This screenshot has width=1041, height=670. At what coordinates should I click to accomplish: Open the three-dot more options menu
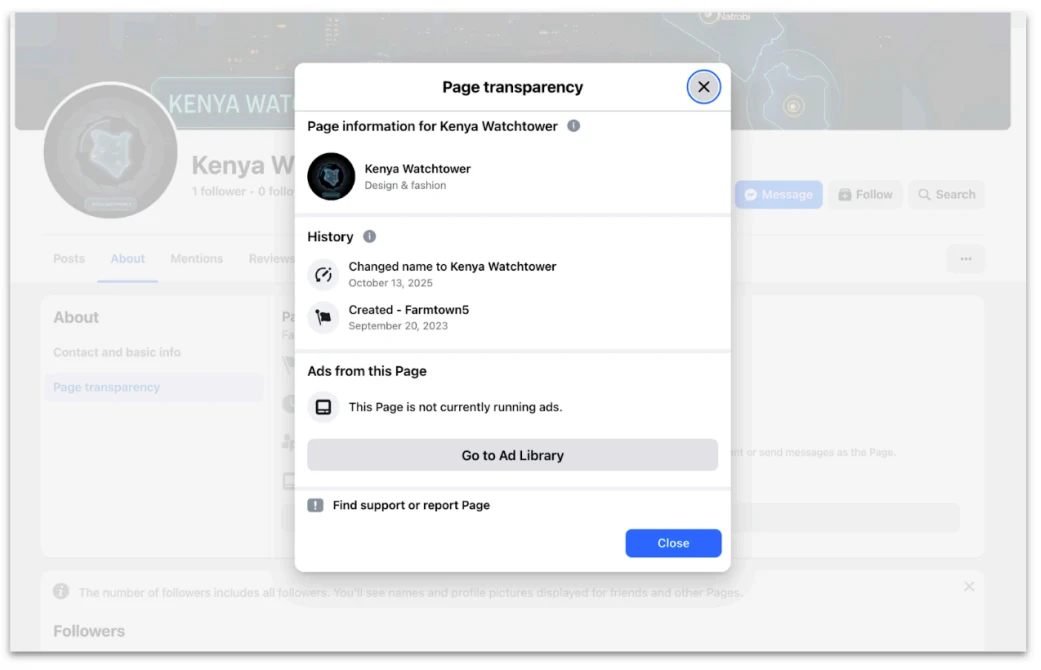click(965, 258)
